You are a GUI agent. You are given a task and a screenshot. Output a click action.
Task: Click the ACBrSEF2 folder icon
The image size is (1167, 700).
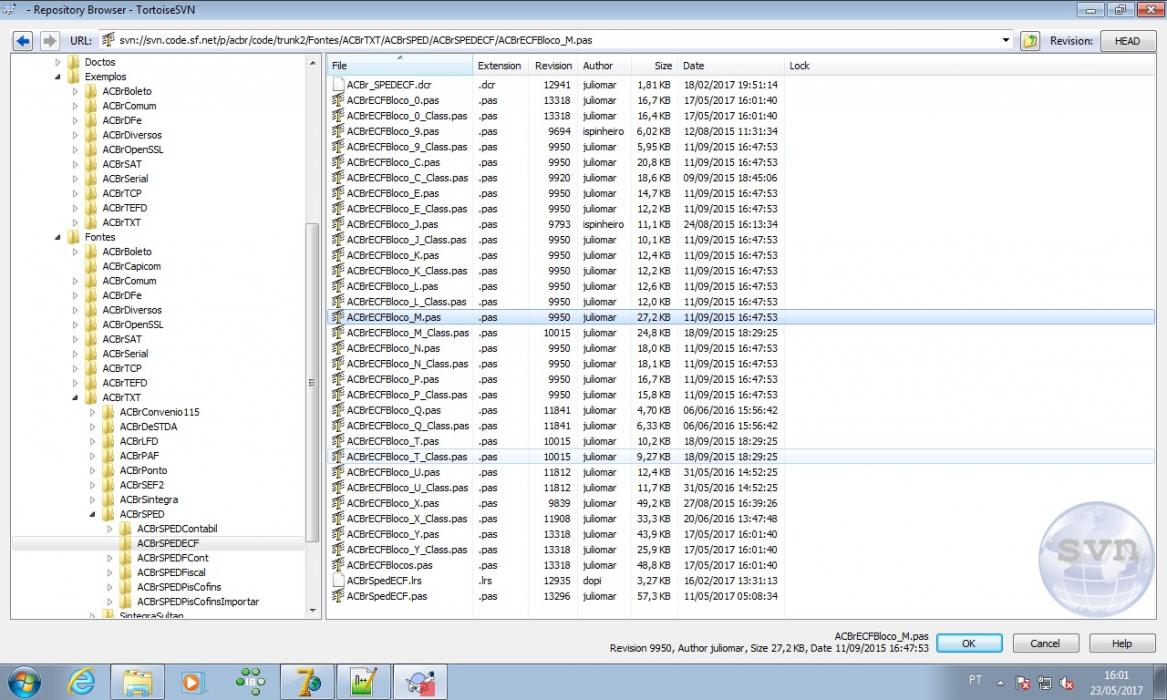[x=108, y=485]
